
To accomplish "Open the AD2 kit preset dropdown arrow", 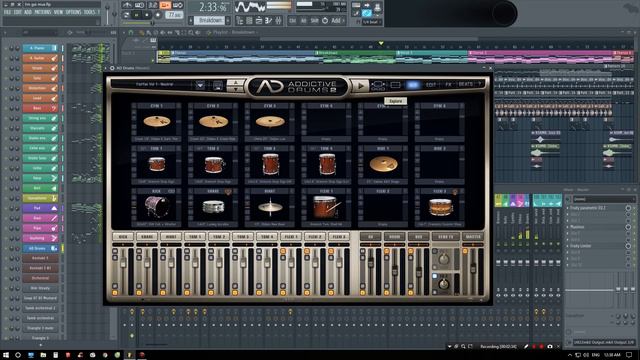I will click(200, 85).
